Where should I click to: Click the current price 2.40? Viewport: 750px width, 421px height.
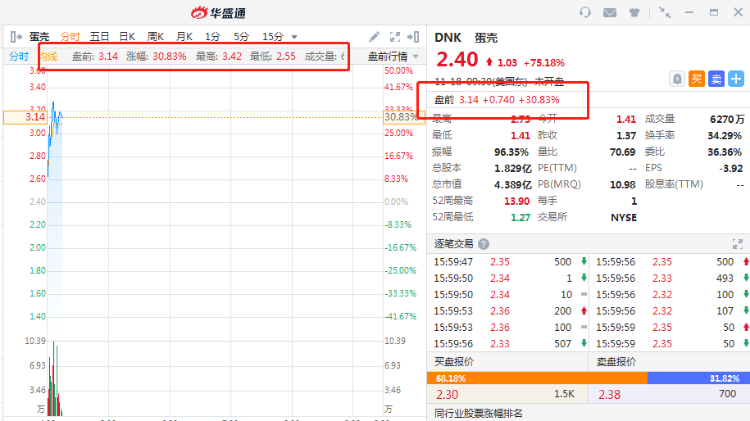(457, 59)
